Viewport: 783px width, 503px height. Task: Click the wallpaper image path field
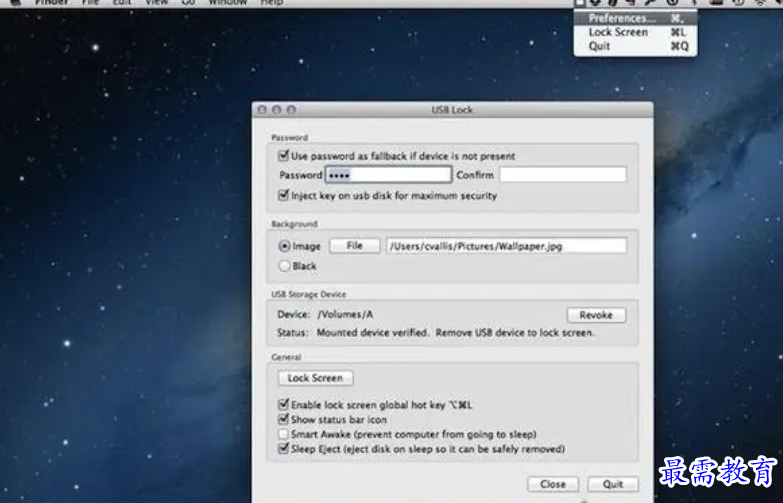point(506,246)
